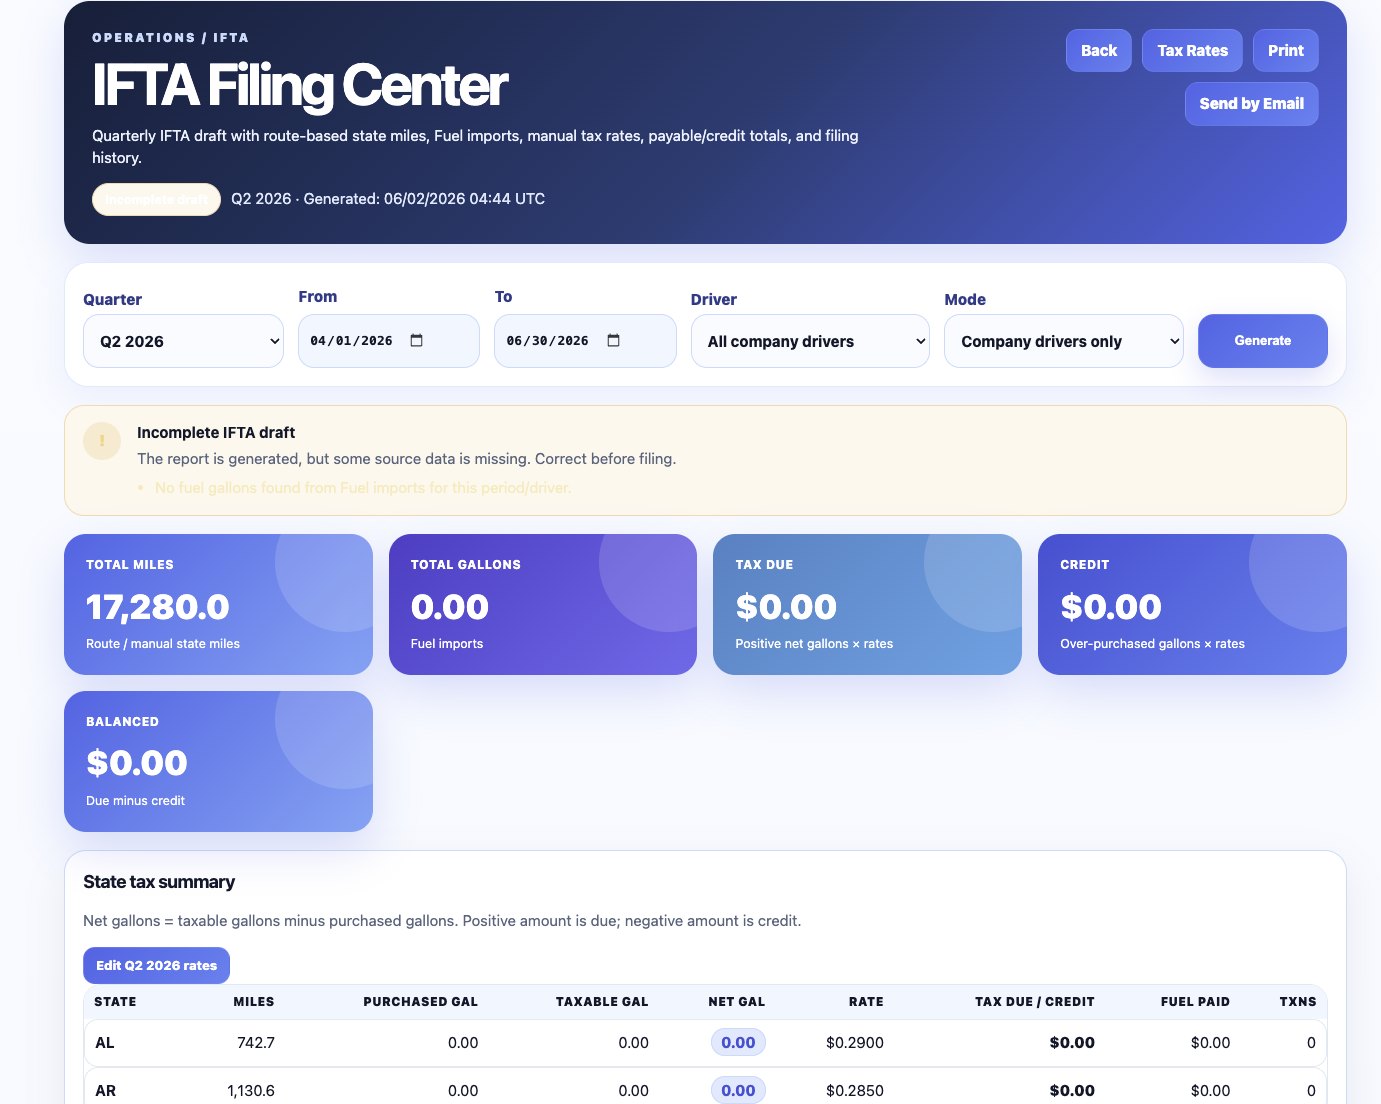Click the AL state cell
The width and height of the screenshot is (1381, 1104).
105,1042
